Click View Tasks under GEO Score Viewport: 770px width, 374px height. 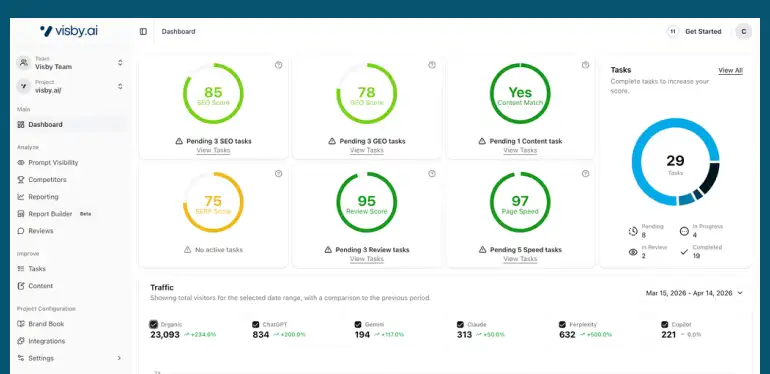tap(367, 150)
